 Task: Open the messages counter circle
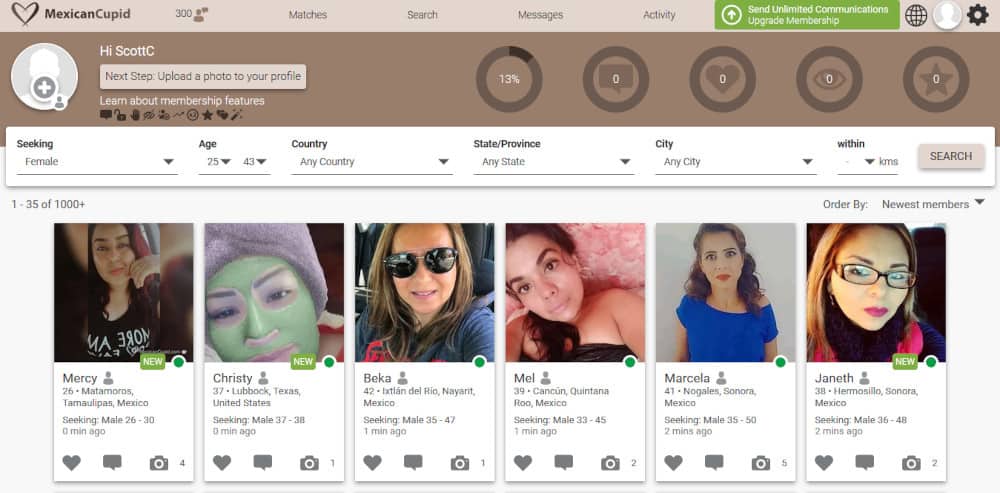click(x=615, y=79)
